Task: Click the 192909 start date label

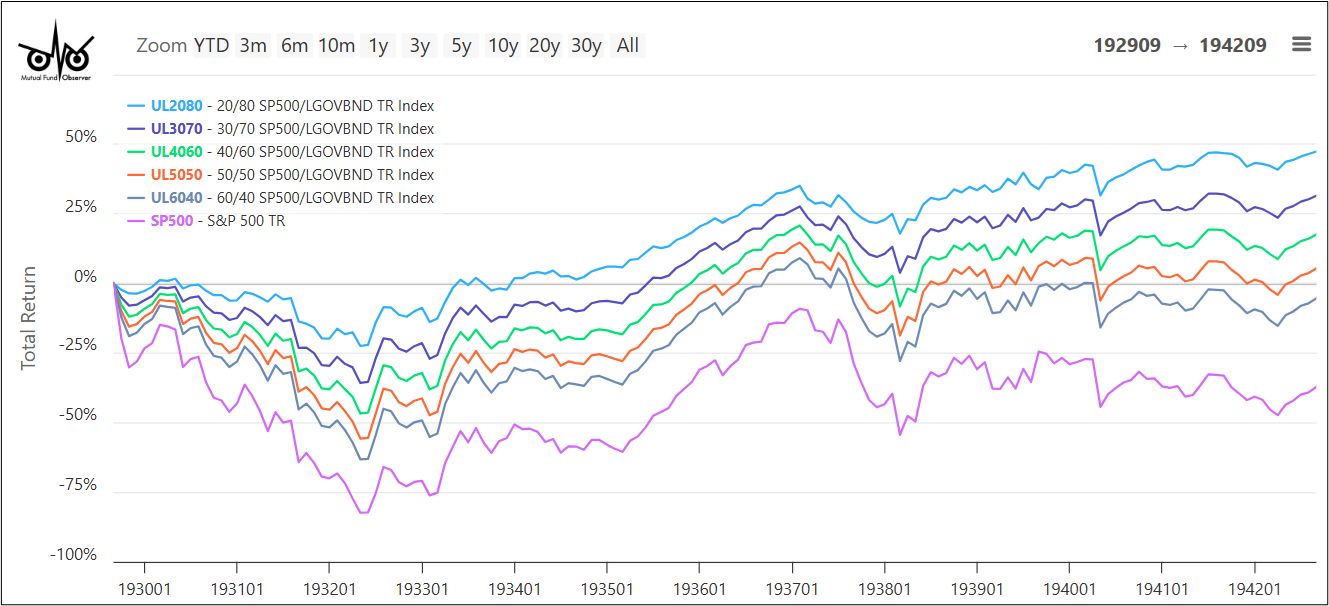Action: coord(1127,45)
